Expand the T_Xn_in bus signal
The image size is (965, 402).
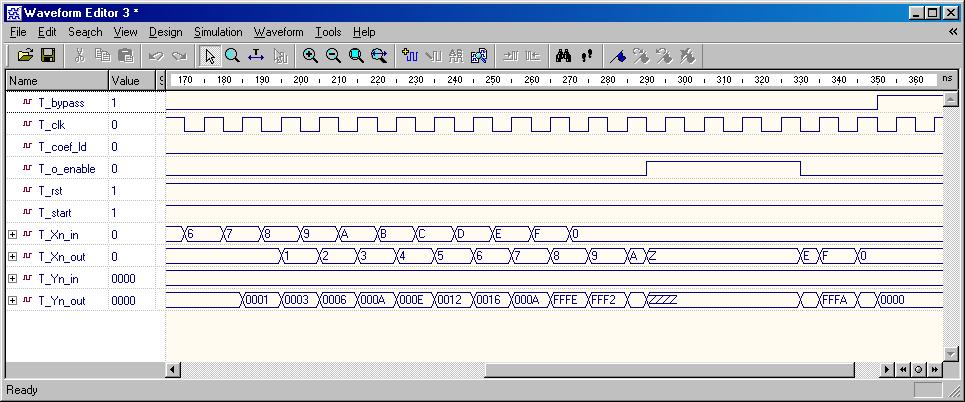click(12, 235)
